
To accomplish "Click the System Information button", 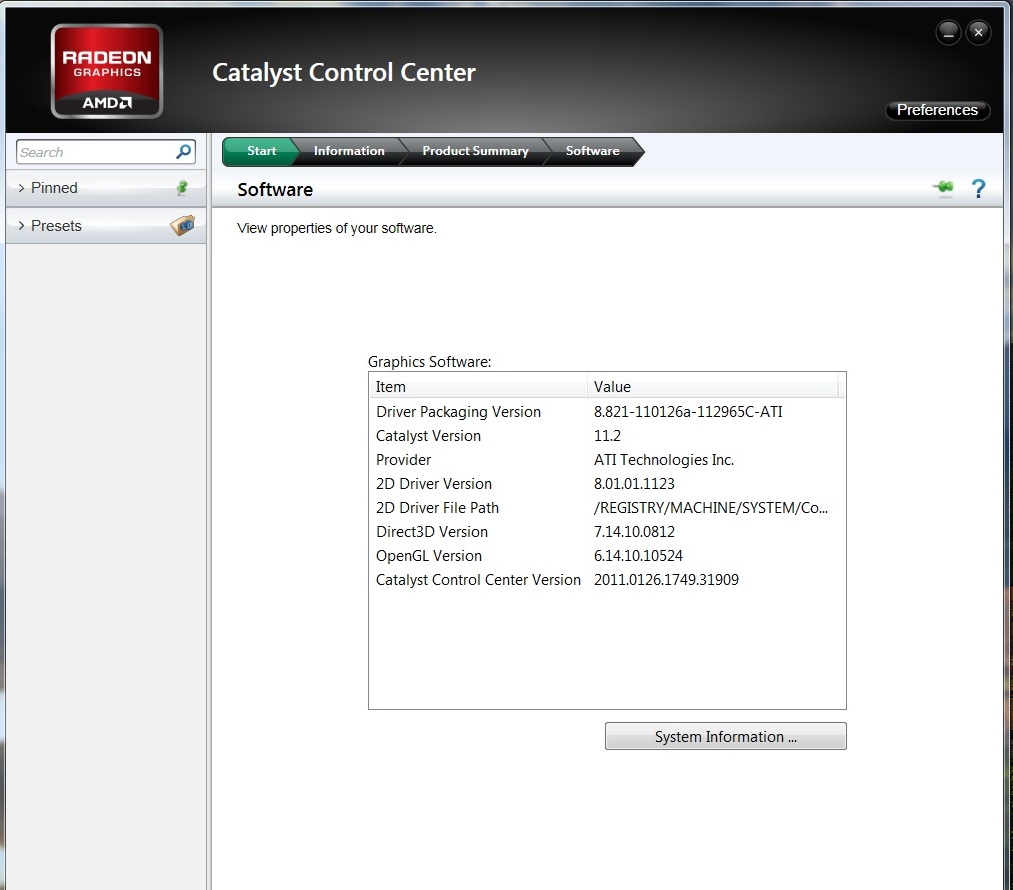I will click(726, 736).
